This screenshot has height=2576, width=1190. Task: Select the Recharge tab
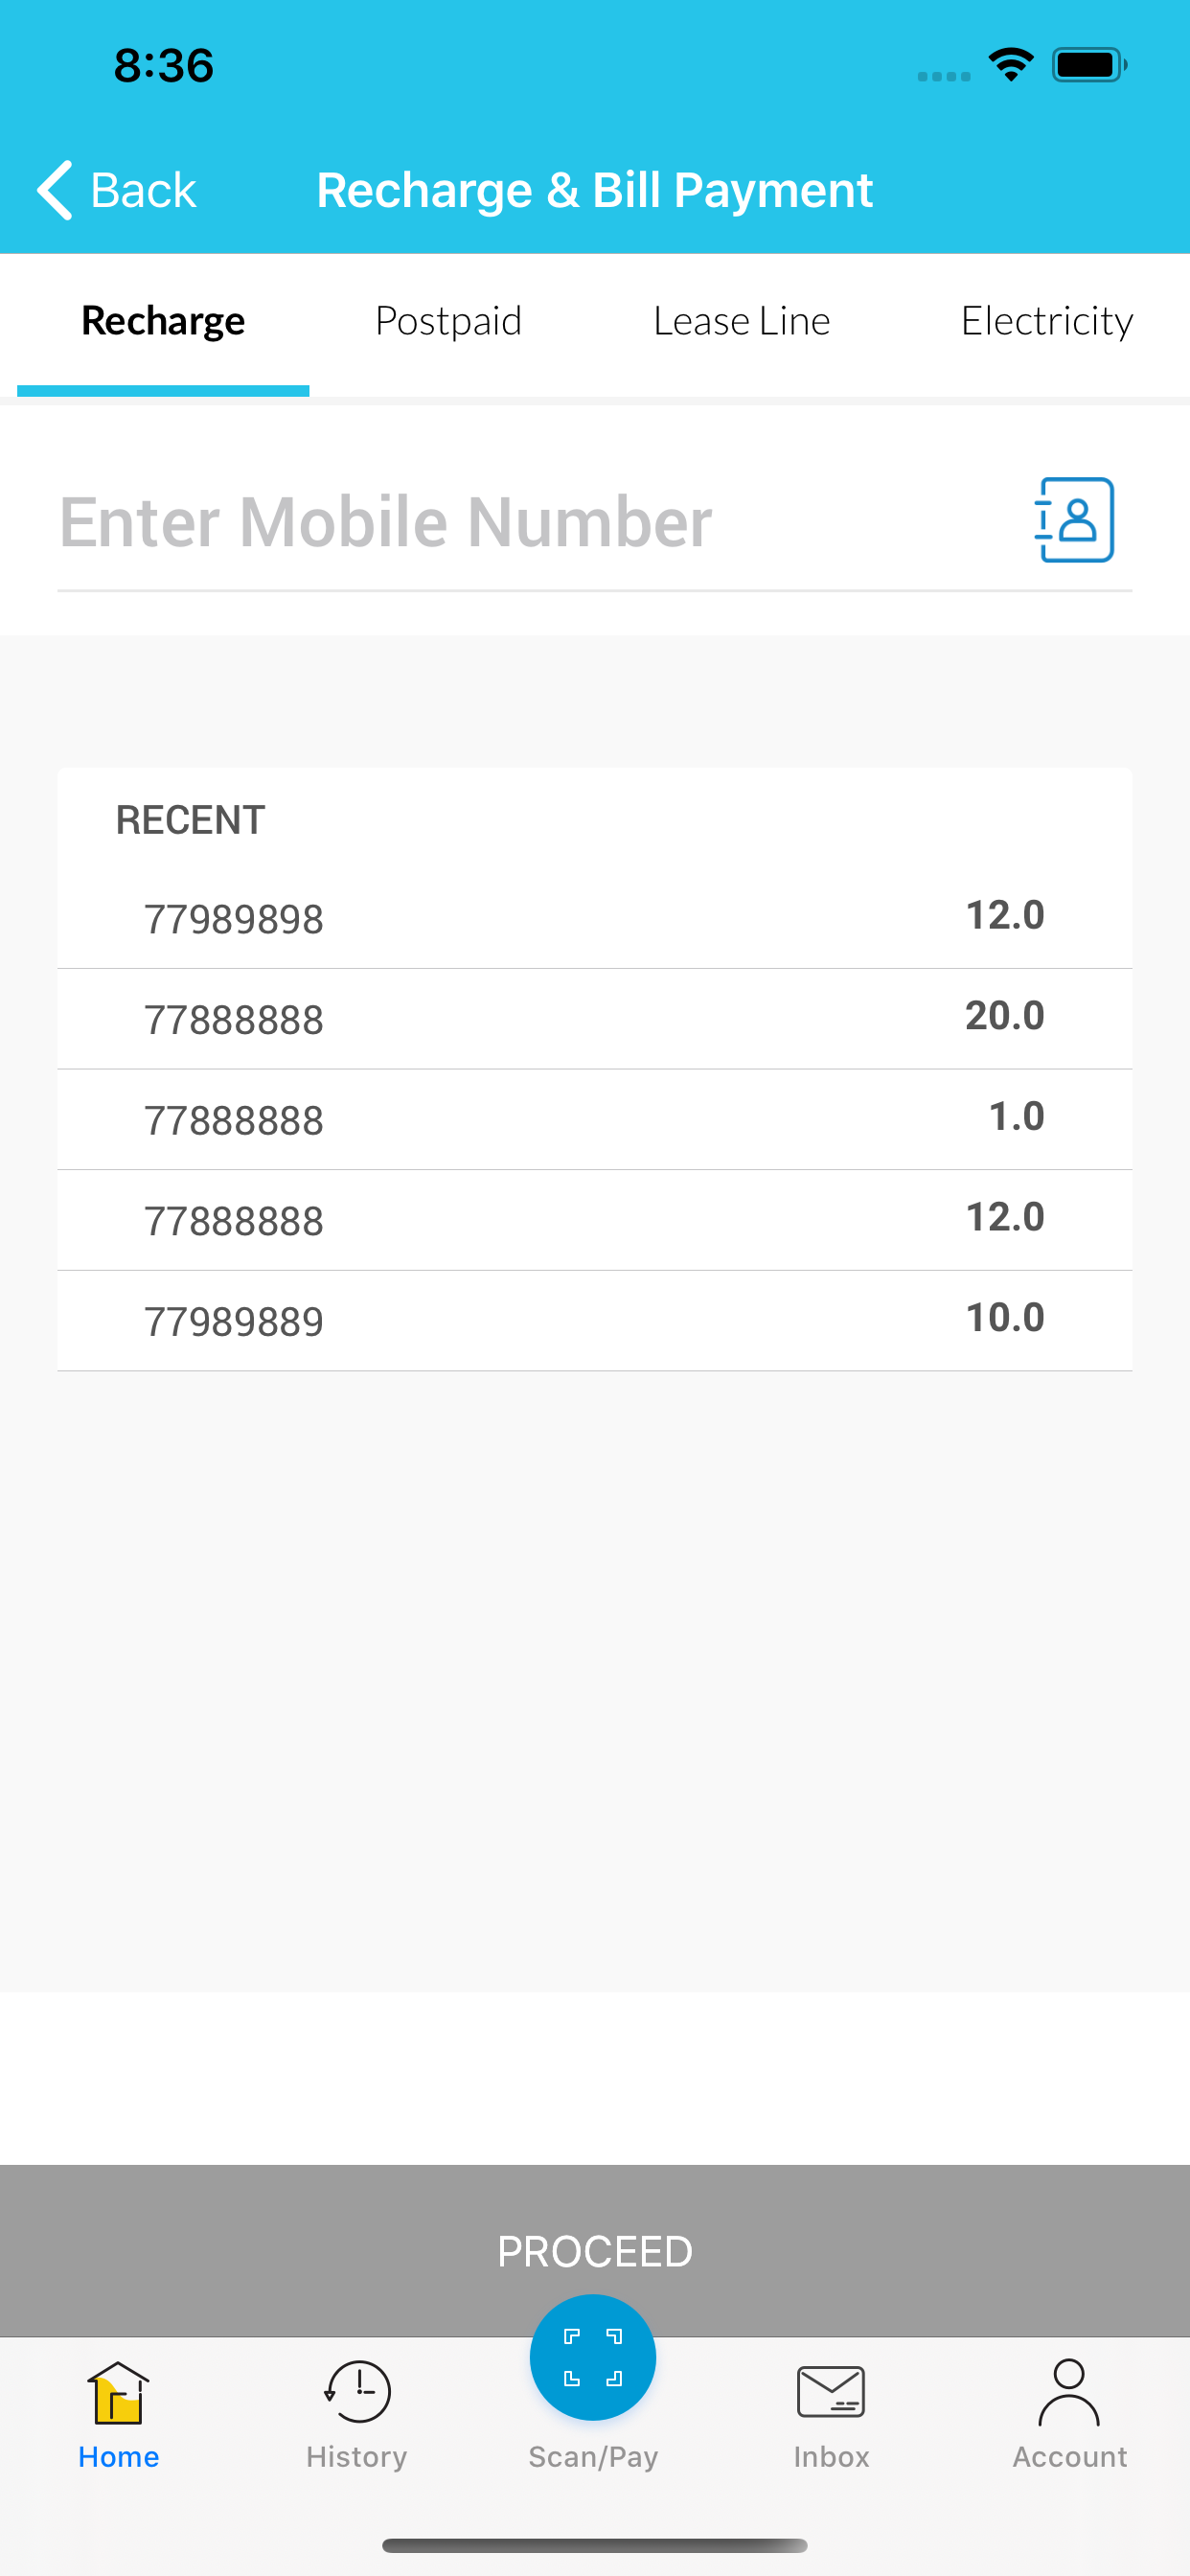point(163,321)
